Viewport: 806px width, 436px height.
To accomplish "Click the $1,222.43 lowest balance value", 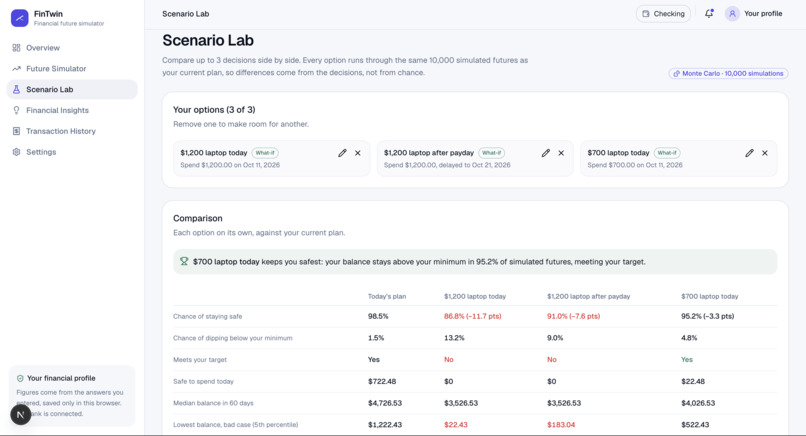I will click(384, 425).
